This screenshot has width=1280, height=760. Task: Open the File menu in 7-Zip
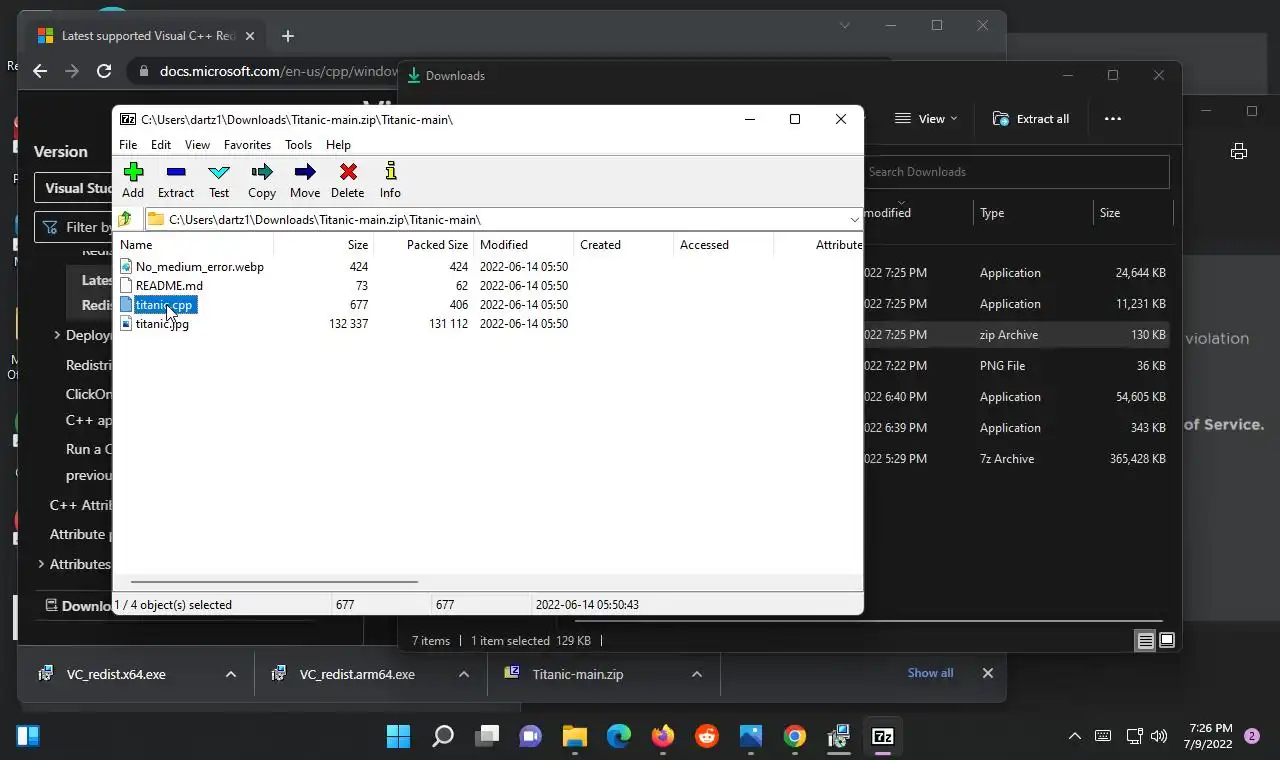[128, 145]
